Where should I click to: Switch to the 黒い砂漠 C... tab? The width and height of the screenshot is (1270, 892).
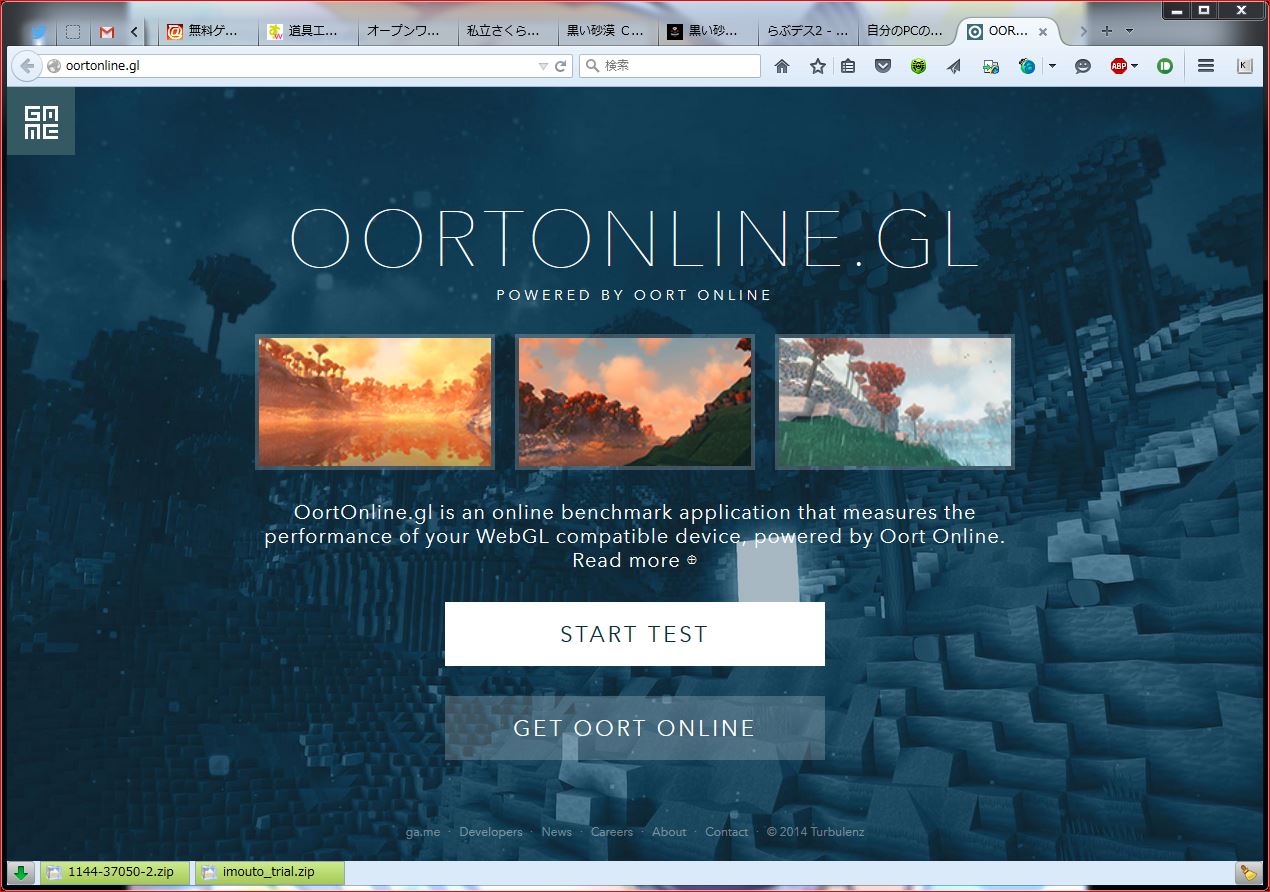point(608,32)
